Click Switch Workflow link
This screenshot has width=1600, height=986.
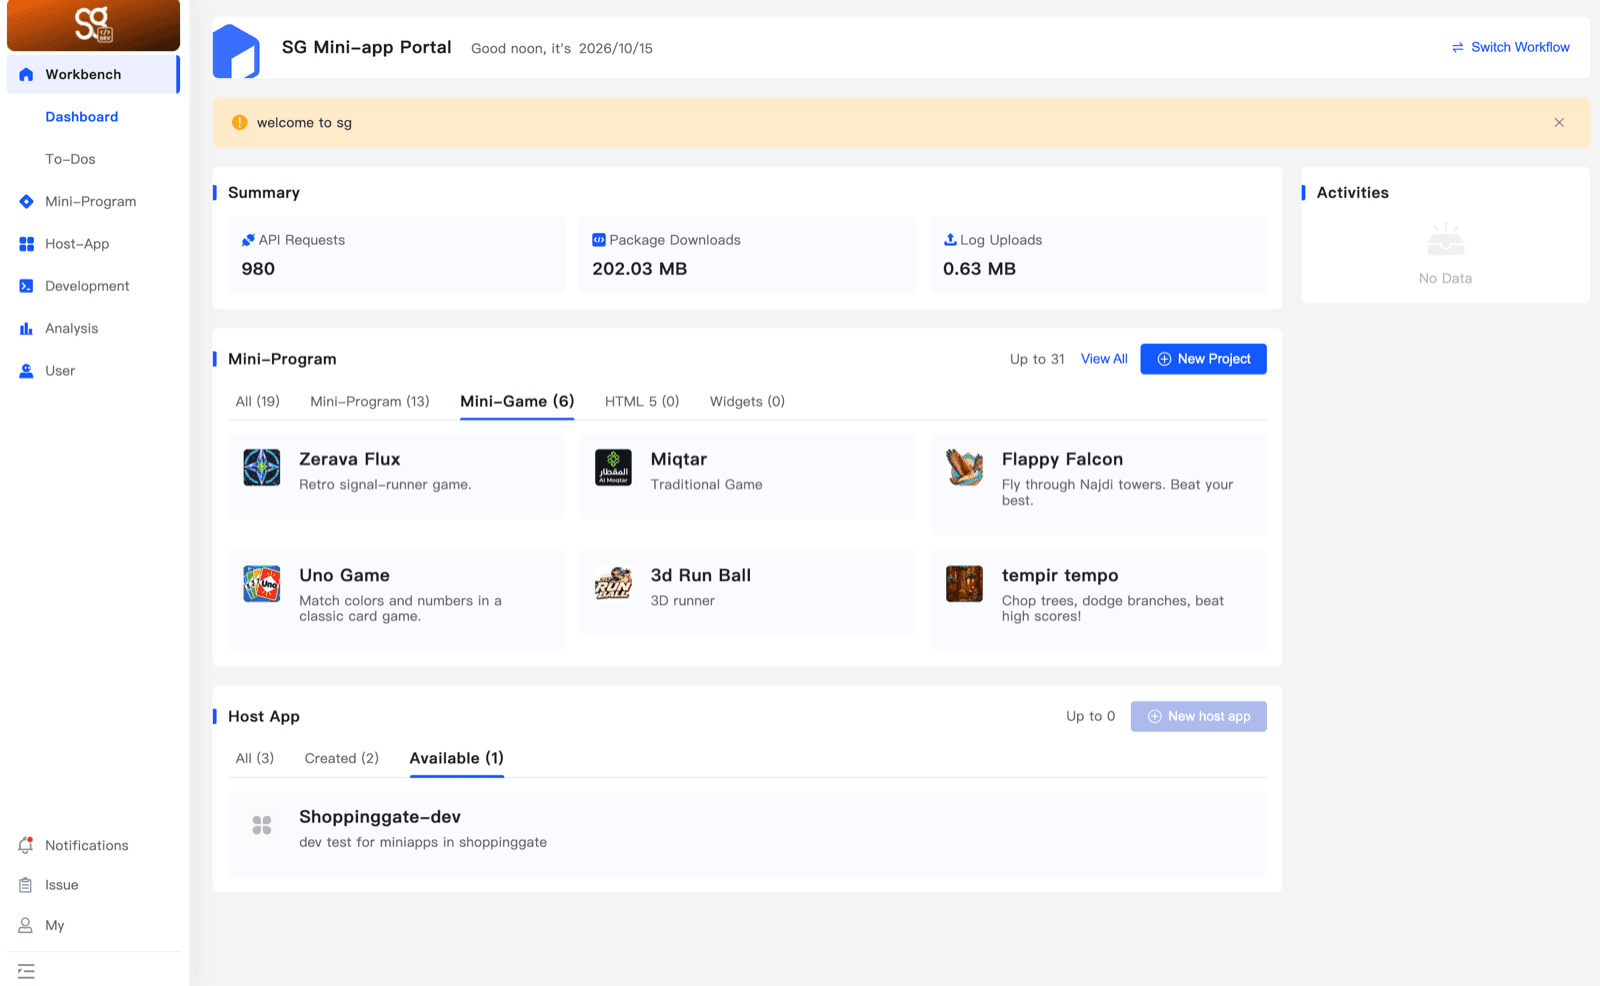pyautogui.click(x=1510, y=47)
